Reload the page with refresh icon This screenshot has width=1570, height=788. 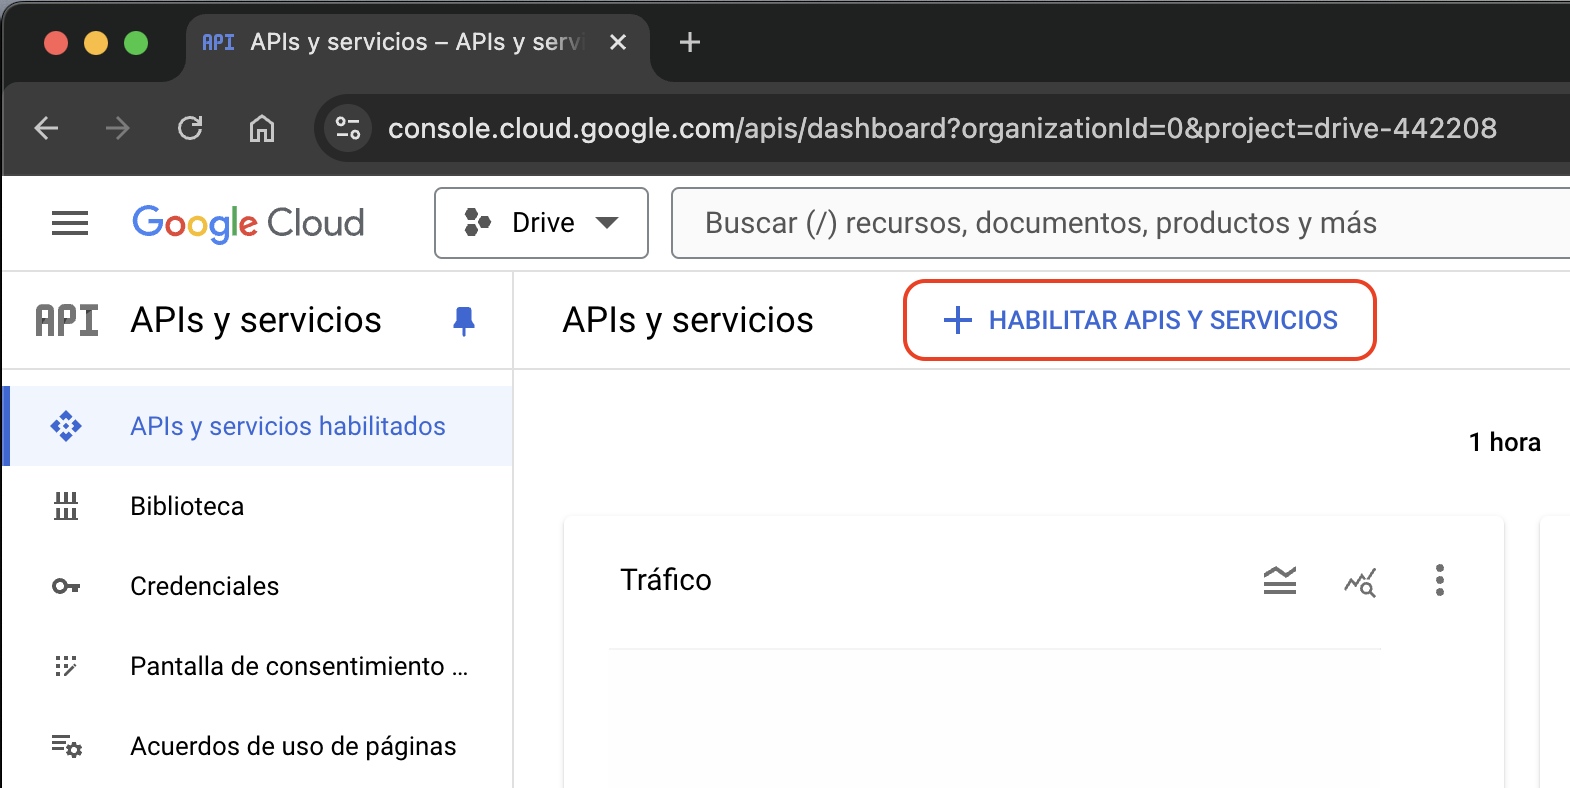pos(190,128)
